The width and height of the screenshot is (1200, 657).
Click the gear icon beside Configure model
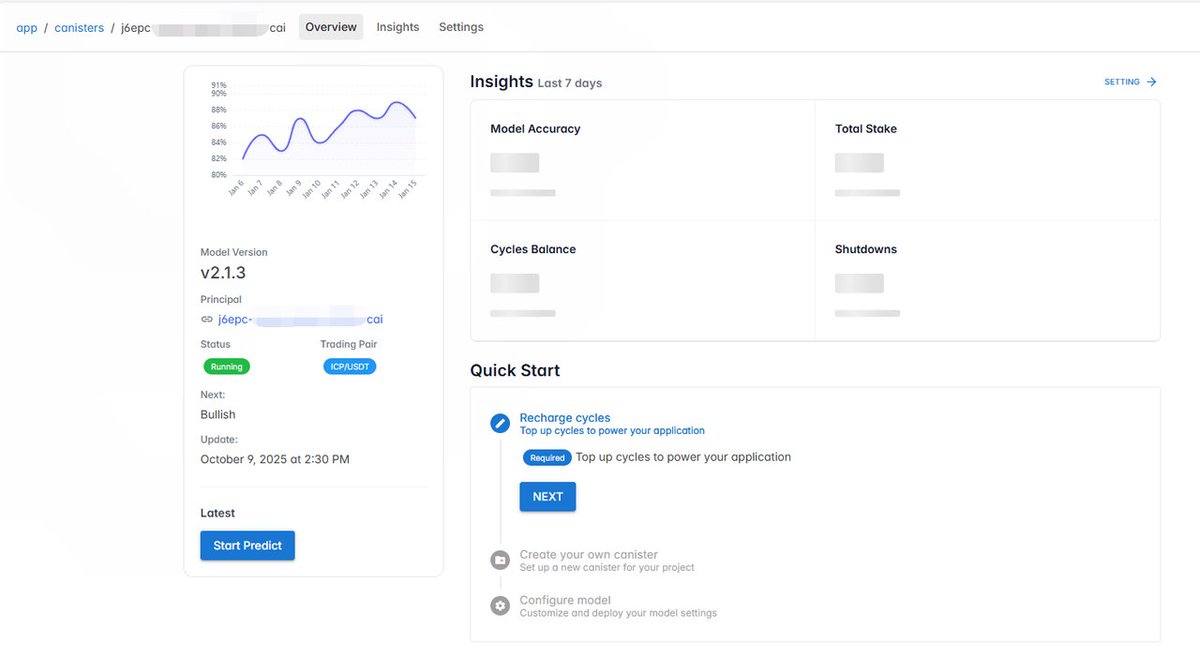500,606
